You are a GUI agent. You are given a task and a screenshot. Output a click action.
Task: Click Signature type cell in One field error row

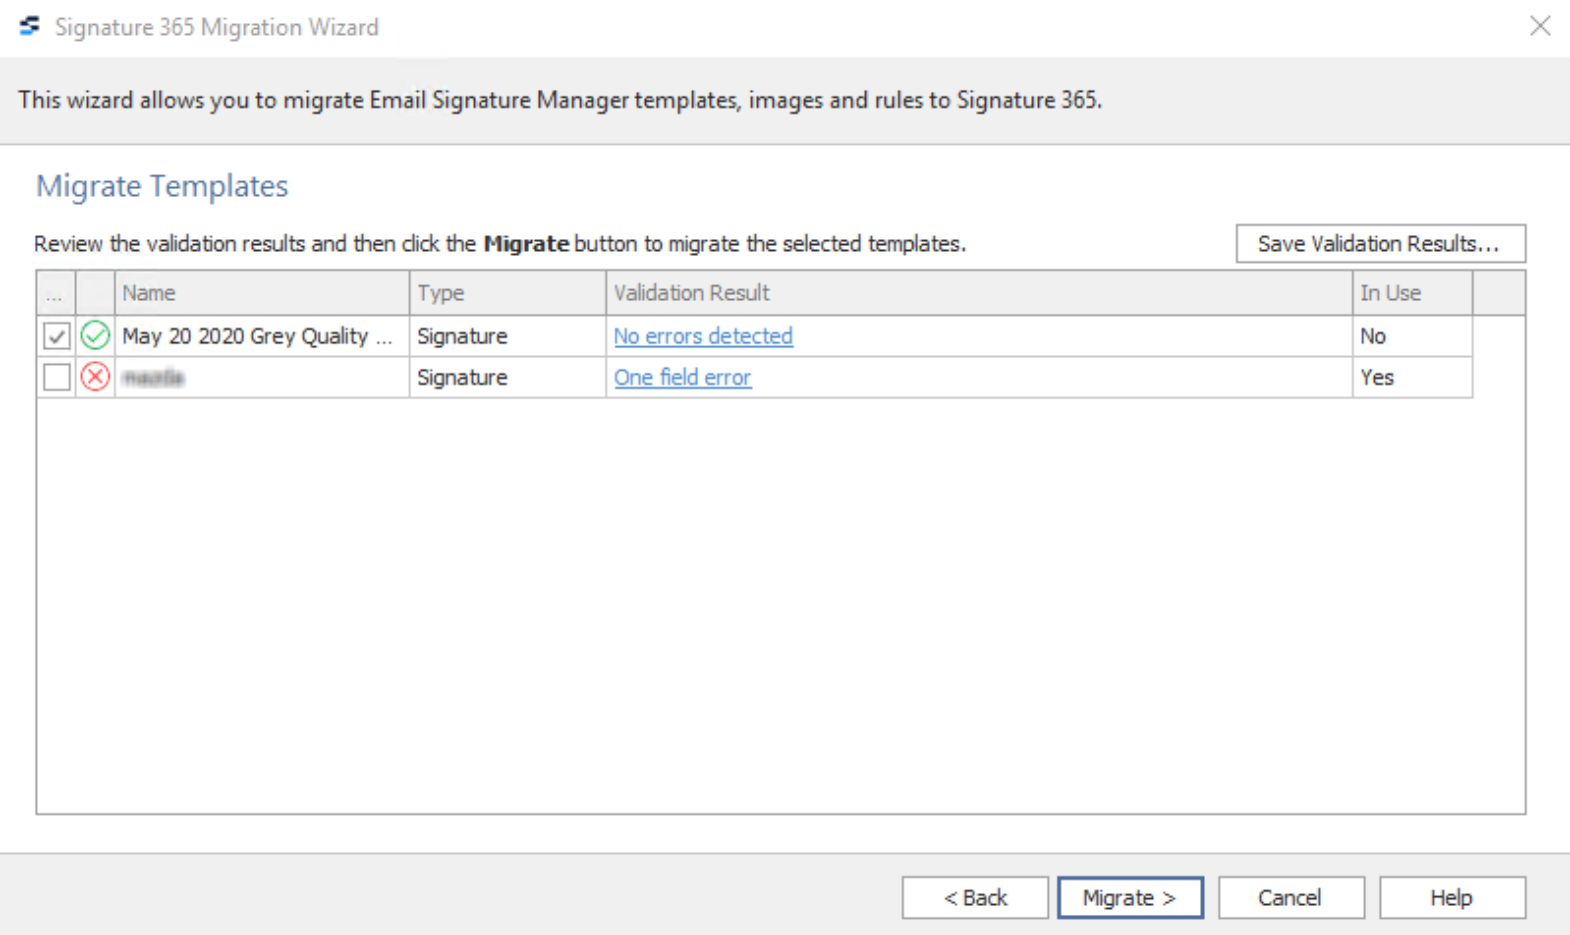click(507, 377)
